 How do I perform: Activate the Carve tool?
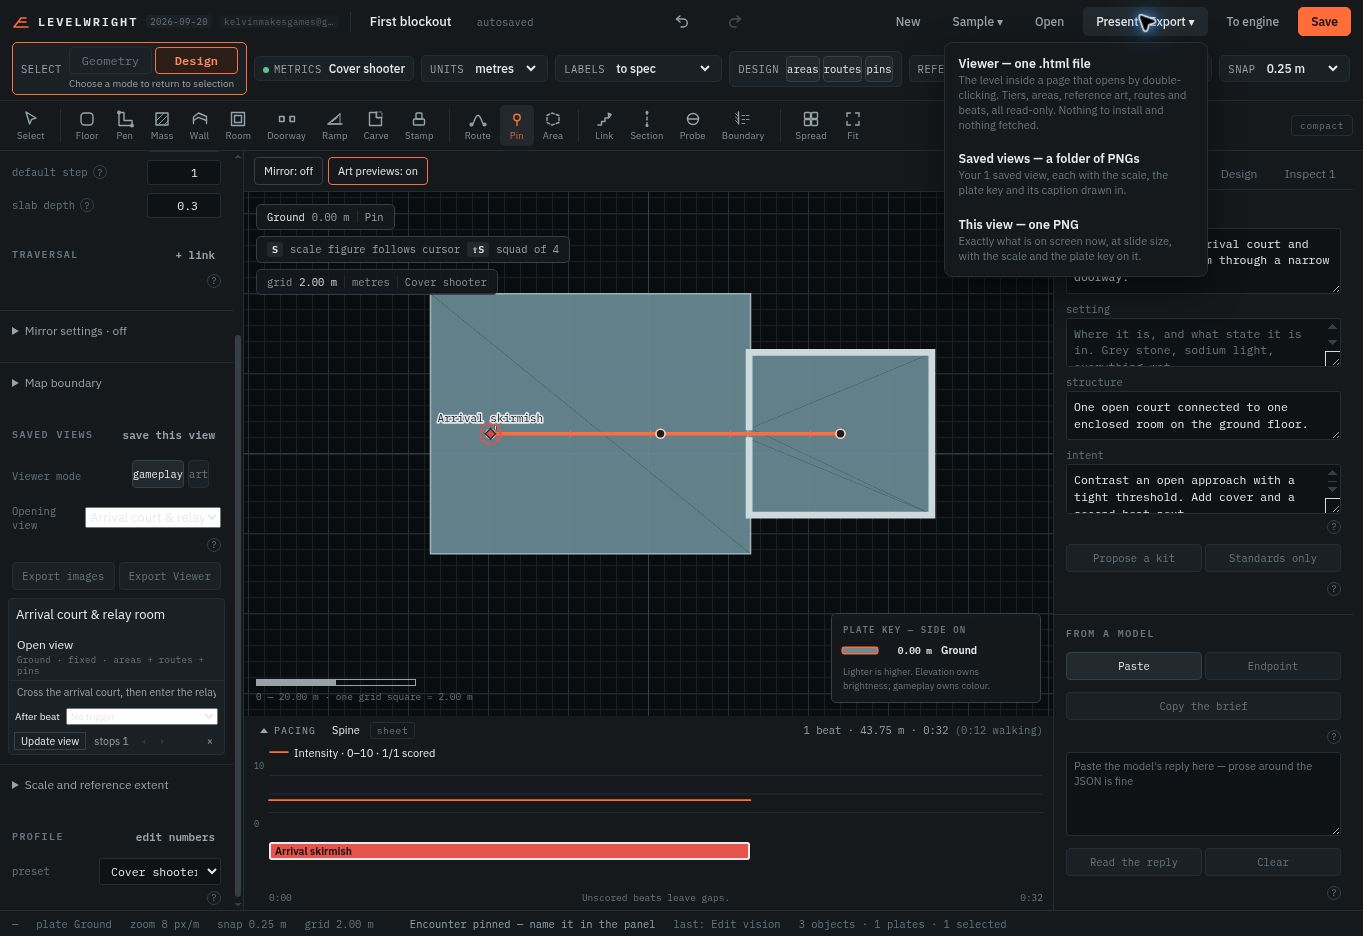point(376,125)
